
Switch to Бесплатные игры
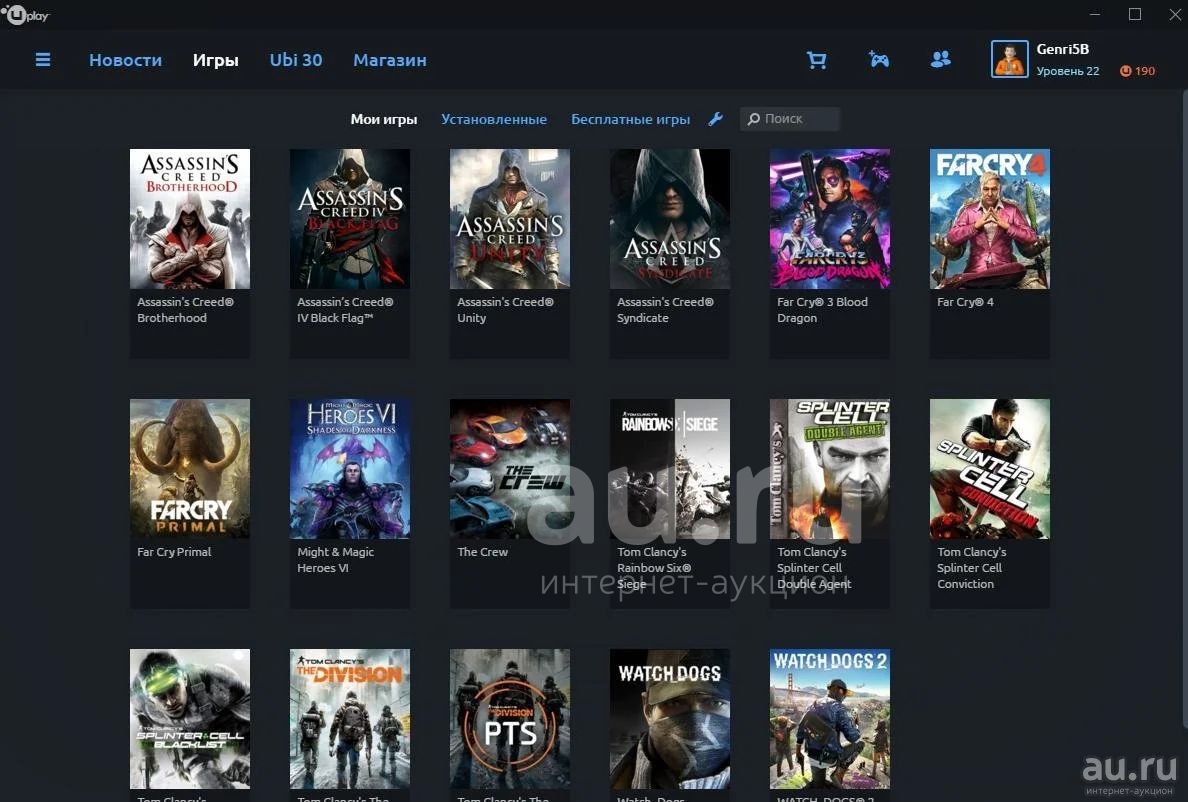click(630, 119)
